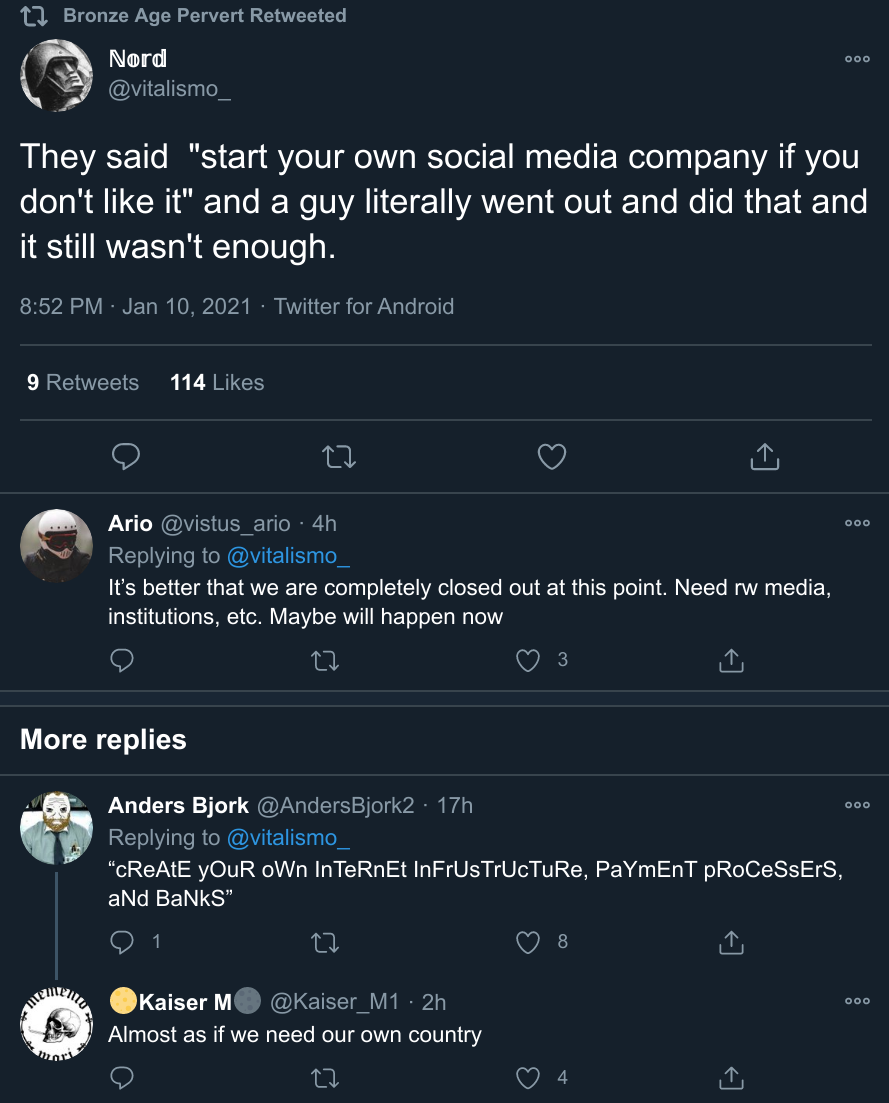Open Nord's profile picture
This screenshot has width=889, height=1103.
(57, 75)
